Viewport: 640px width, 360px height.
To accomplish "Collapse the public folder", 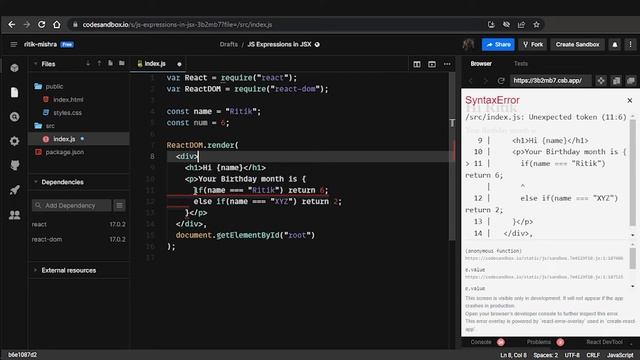I will click(54, 87).
